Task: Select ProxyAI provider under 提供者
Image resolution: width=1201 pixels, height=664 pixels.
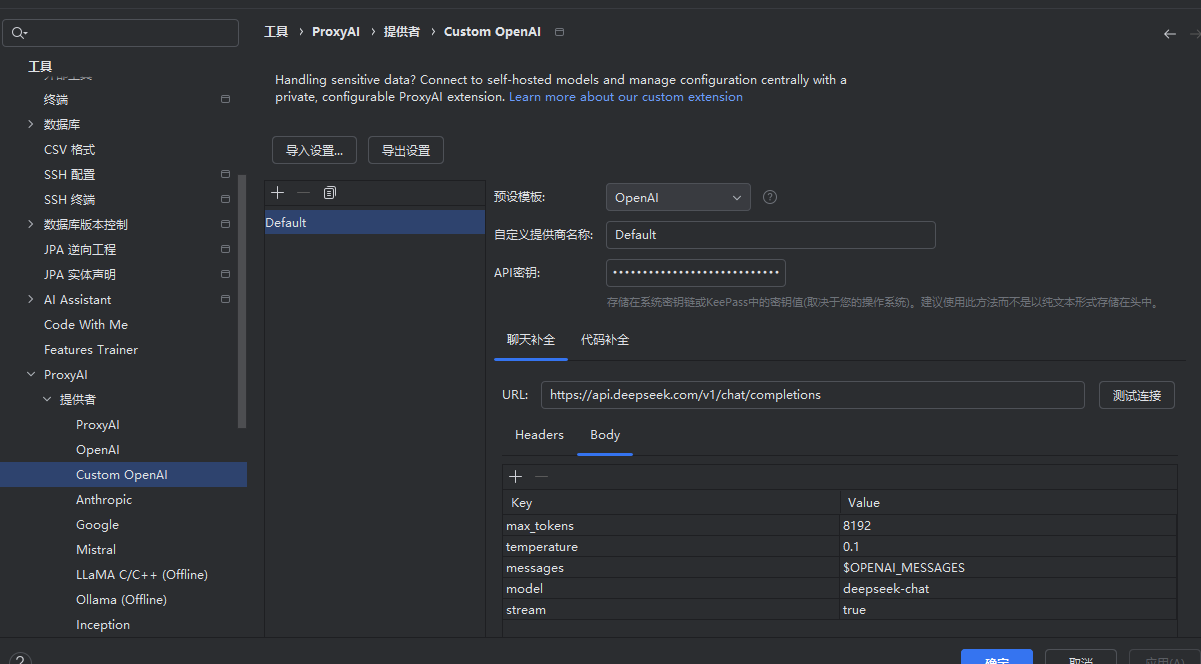Action: [x=98, y=425]
